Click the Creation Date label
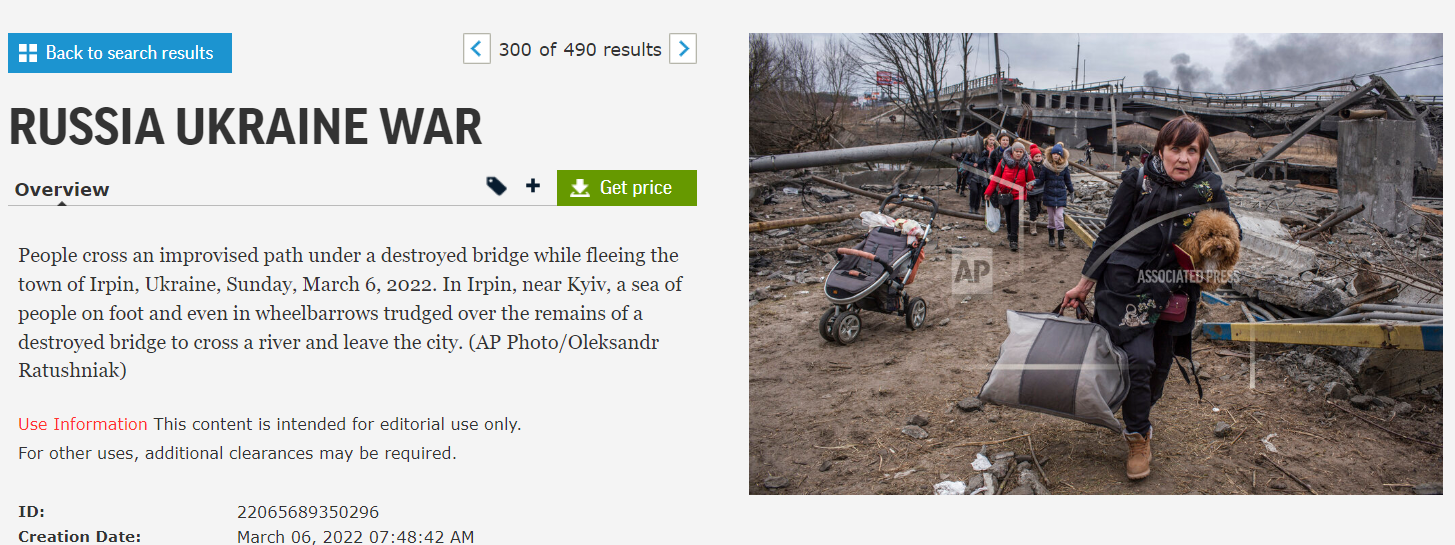Viewport: 1455px width, 545px height. [79, 537]
